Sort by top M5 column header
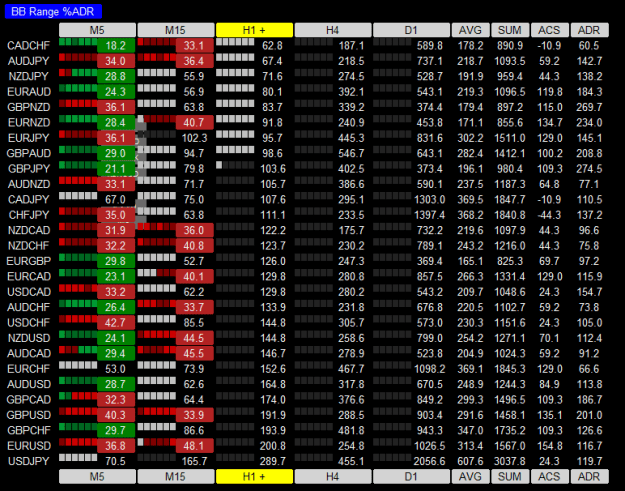 click(97, 30)
